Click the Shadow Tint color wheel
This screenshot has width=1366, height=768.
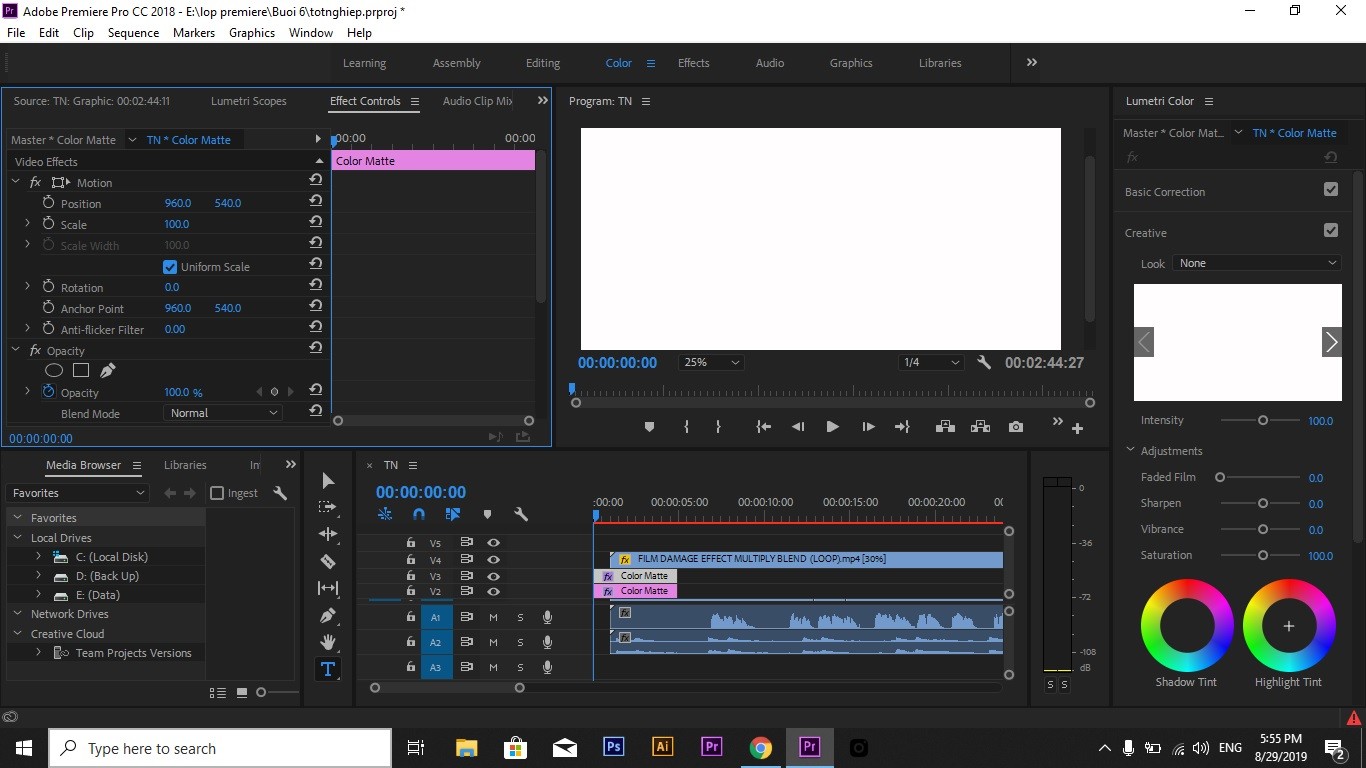pos(1187,626)
